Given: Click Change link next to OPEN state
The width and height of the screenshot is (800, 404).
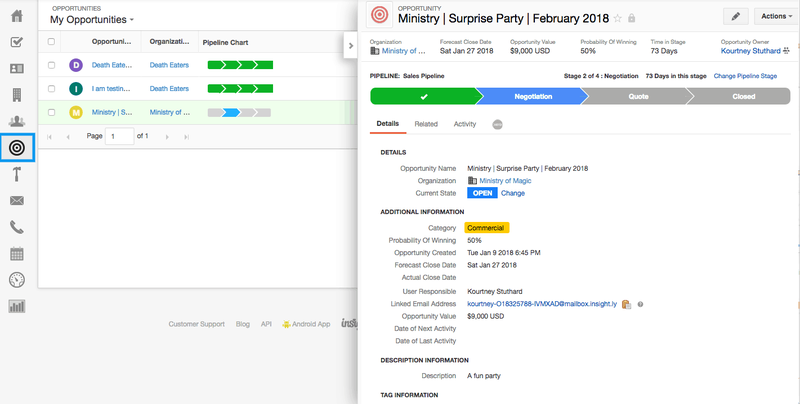Looking at the screenshot, I should coord(513,193).
